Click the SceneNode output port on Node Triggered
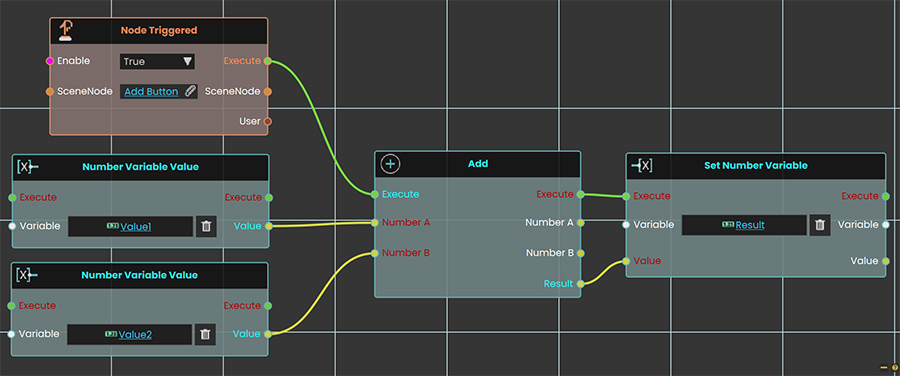Screen dimensions: 900x376 (x=267, y=91)
